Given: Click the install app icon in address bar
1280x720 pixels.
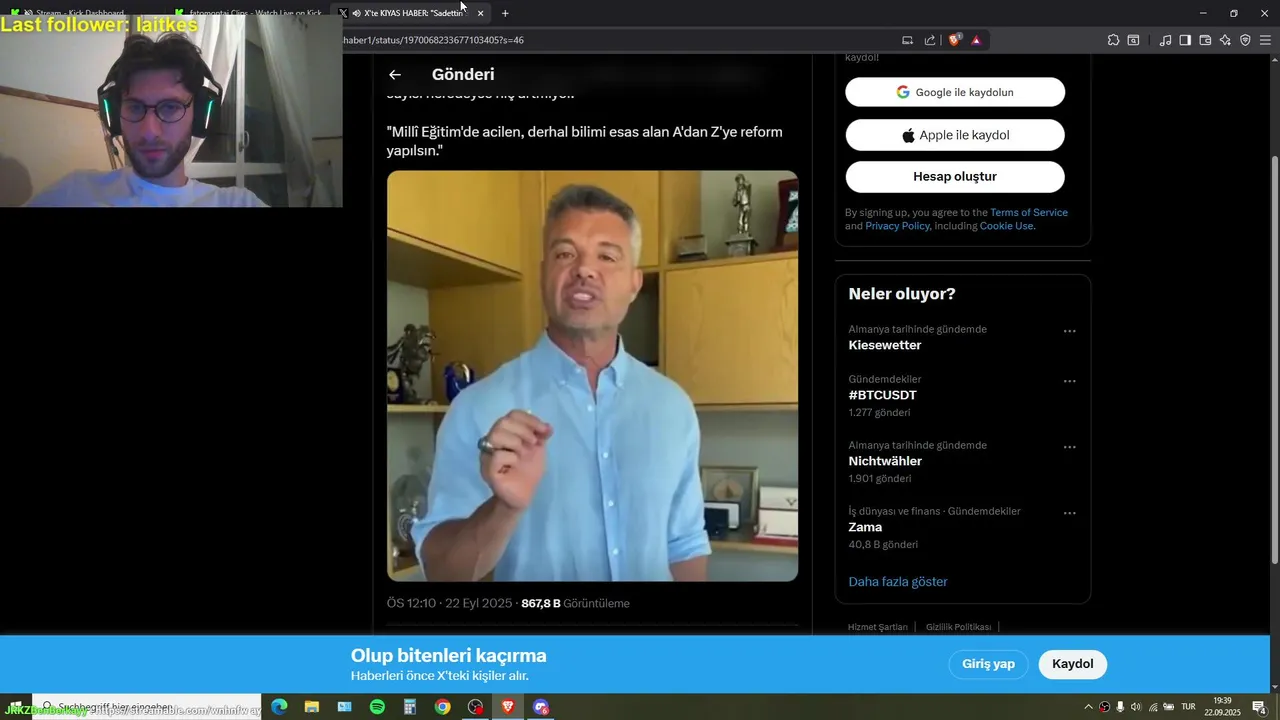Looking at the screenshot, I should 908,40.
